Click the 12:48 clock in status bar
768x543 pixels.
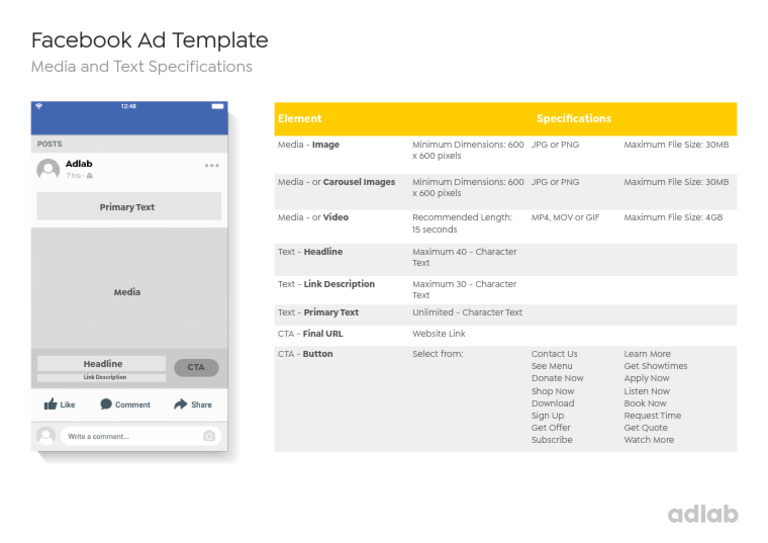(x=128, y=106)
